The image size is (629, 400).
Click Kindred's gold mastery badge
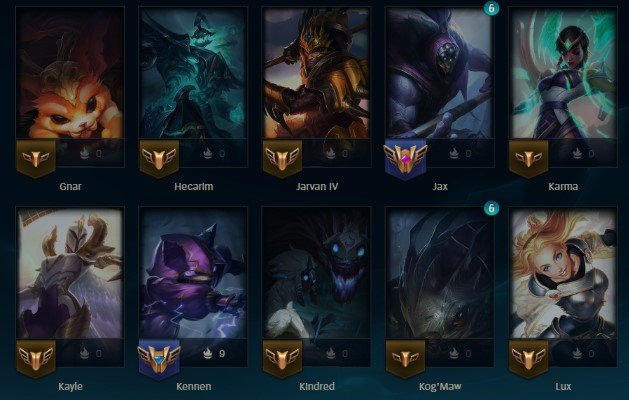tap(282, 359)
